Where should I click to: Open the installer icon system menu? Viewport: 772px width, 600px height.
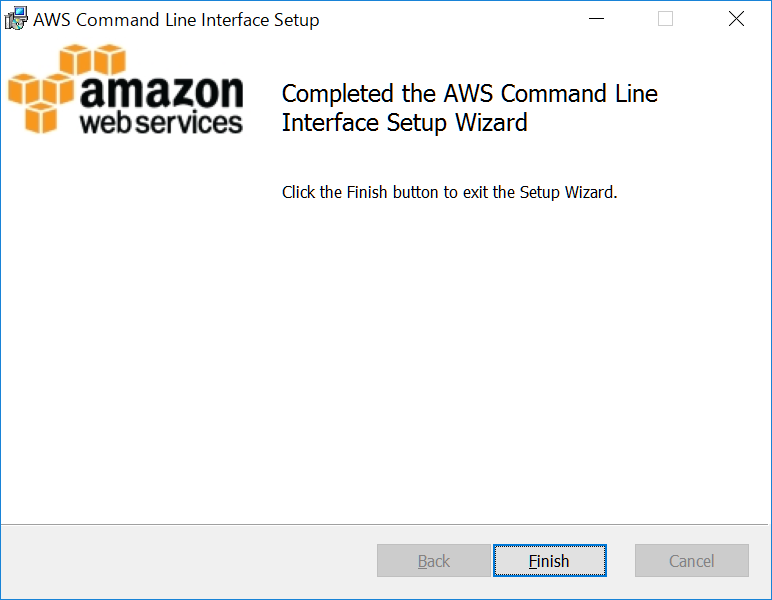tap(16, 19)
